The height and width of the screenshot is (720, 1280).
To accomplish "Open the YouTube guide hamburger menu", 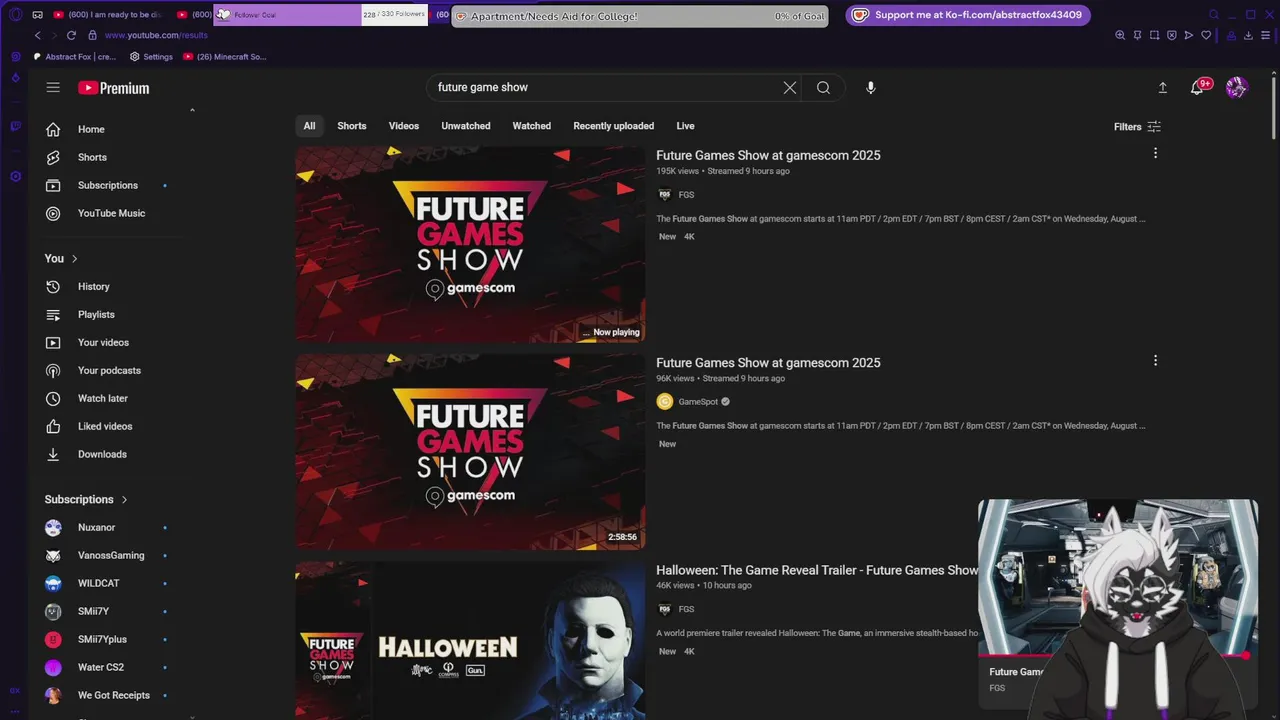I will [53, 88].
